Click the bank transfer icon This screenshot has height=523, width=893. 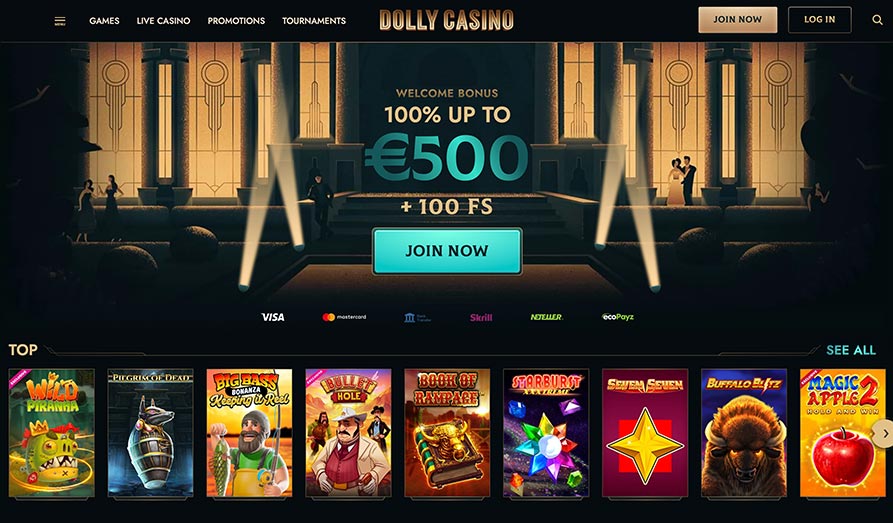click(x=417, y=317)
